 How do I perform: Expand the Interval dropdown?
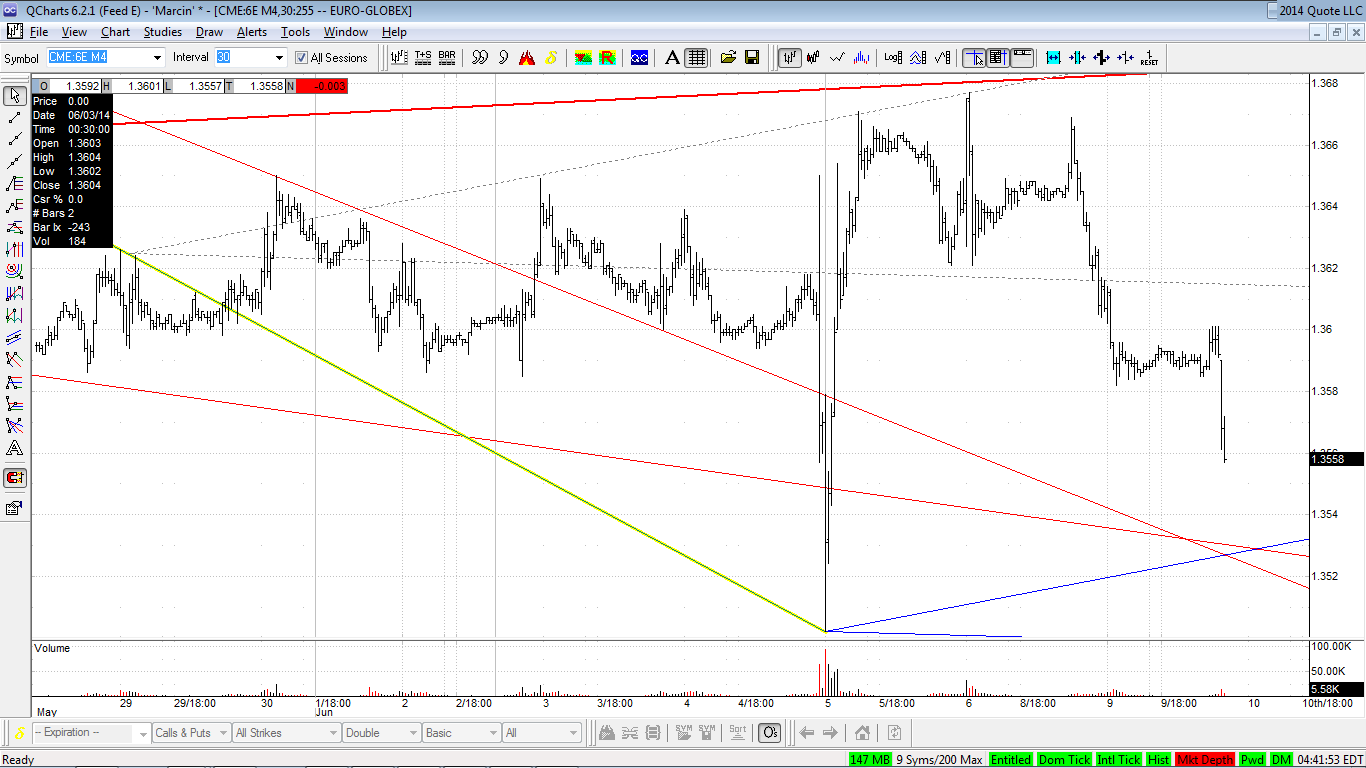point(279,58)
